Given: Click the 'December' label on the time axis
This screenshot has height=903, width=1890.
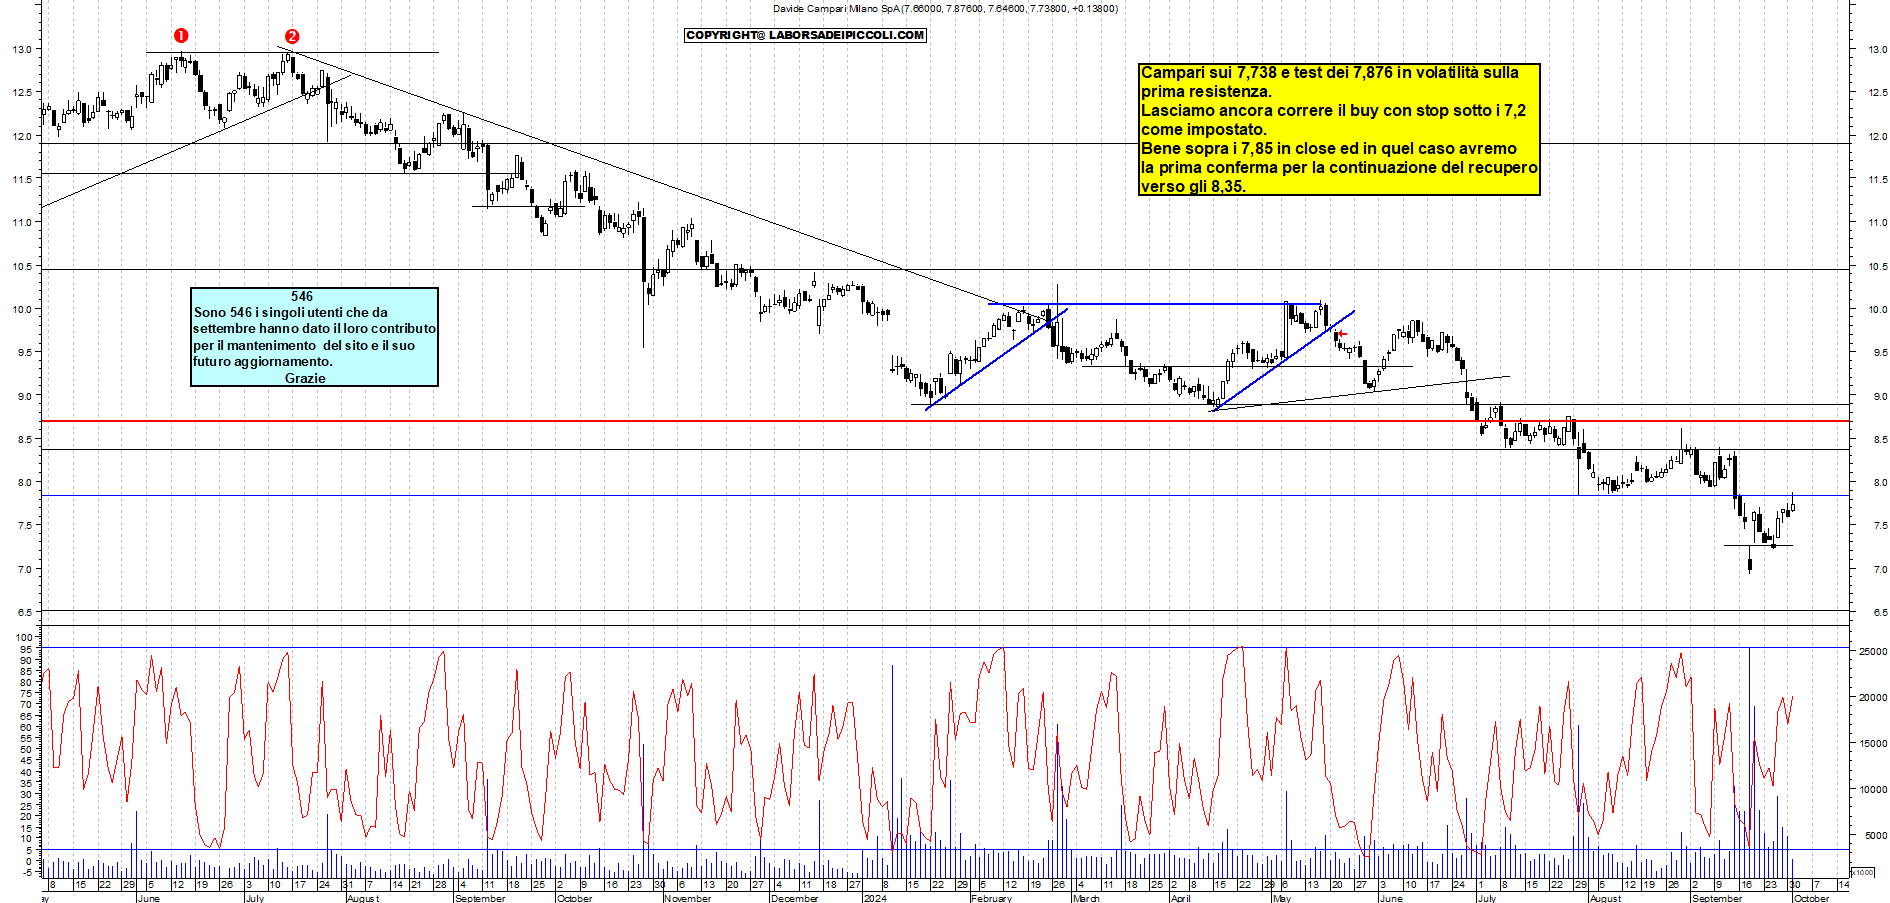Looking at the screenshot, I should pos(795,898).
